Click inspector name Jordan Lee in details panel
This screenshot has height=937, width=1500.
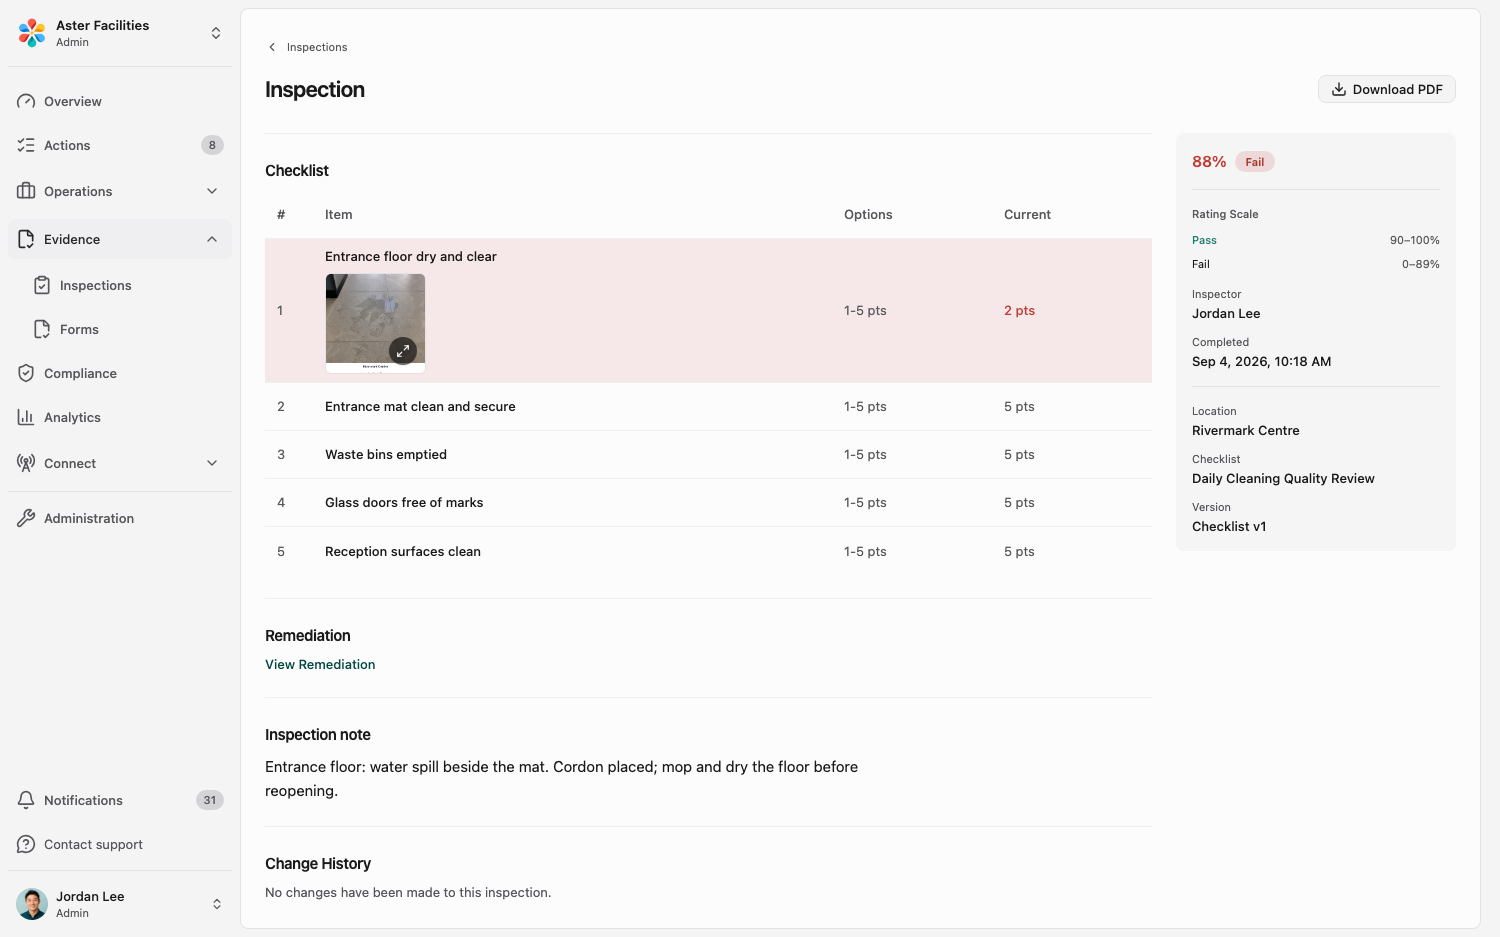point(1226,313)
